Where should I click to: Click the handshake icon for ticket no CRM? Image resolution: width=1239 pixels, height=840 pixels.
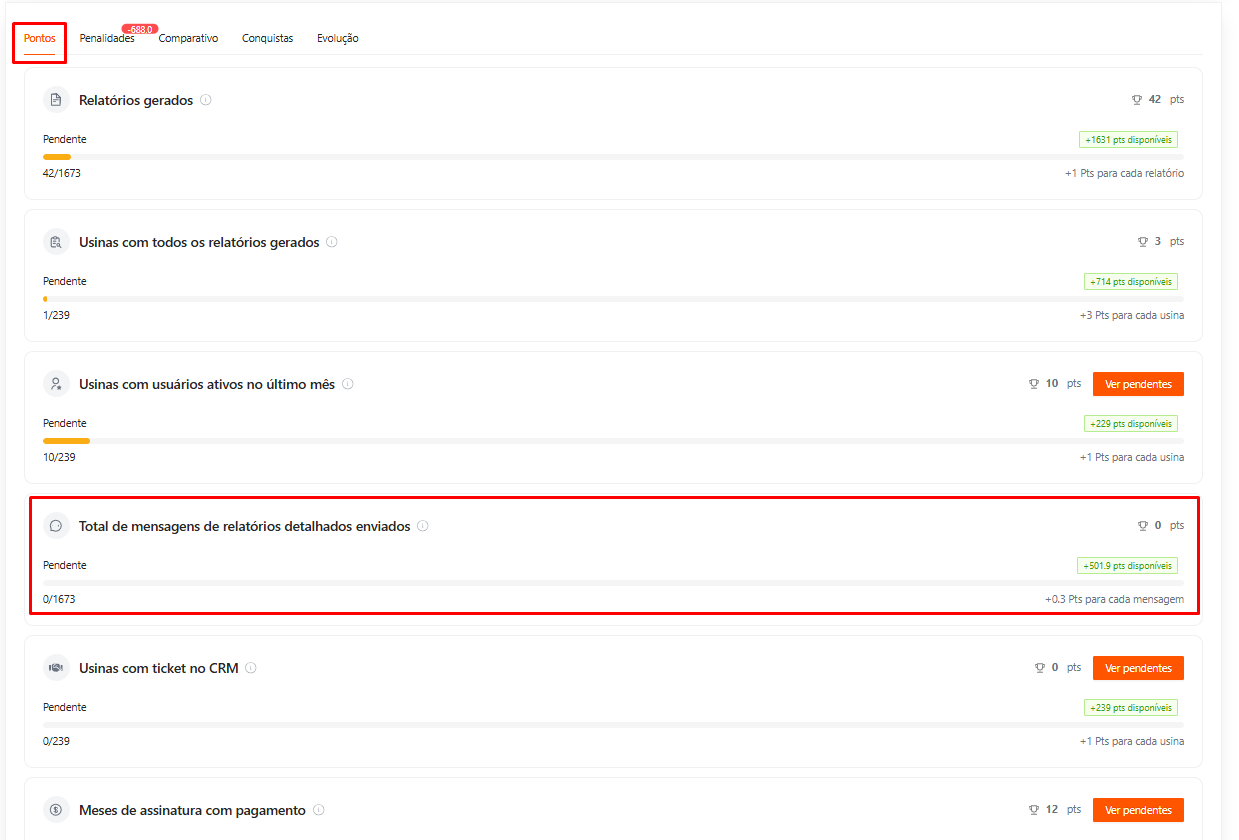(x=56, y=668)
